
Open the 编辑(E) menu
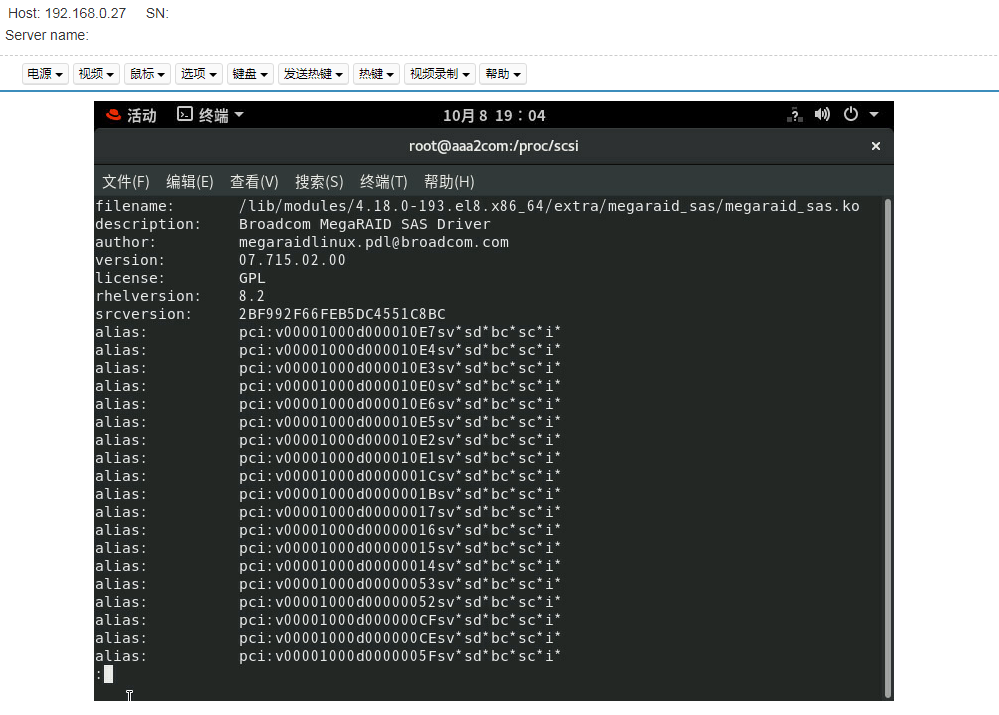(x=189, y=182)
